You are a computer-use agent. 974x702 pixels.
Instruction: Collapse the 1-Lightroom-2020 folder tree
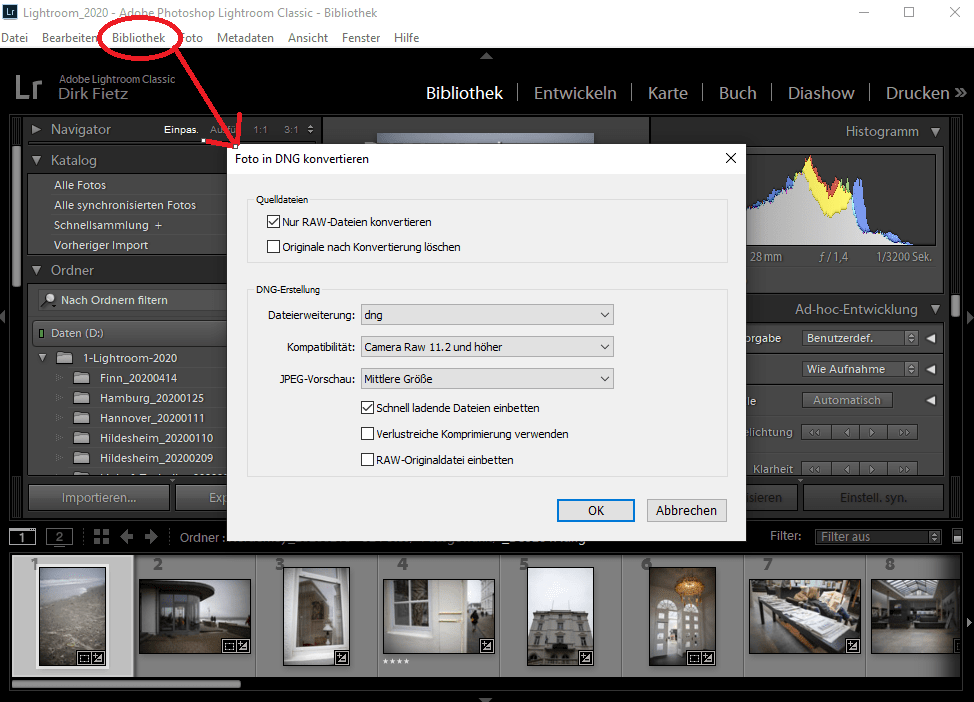coord(42,358)
